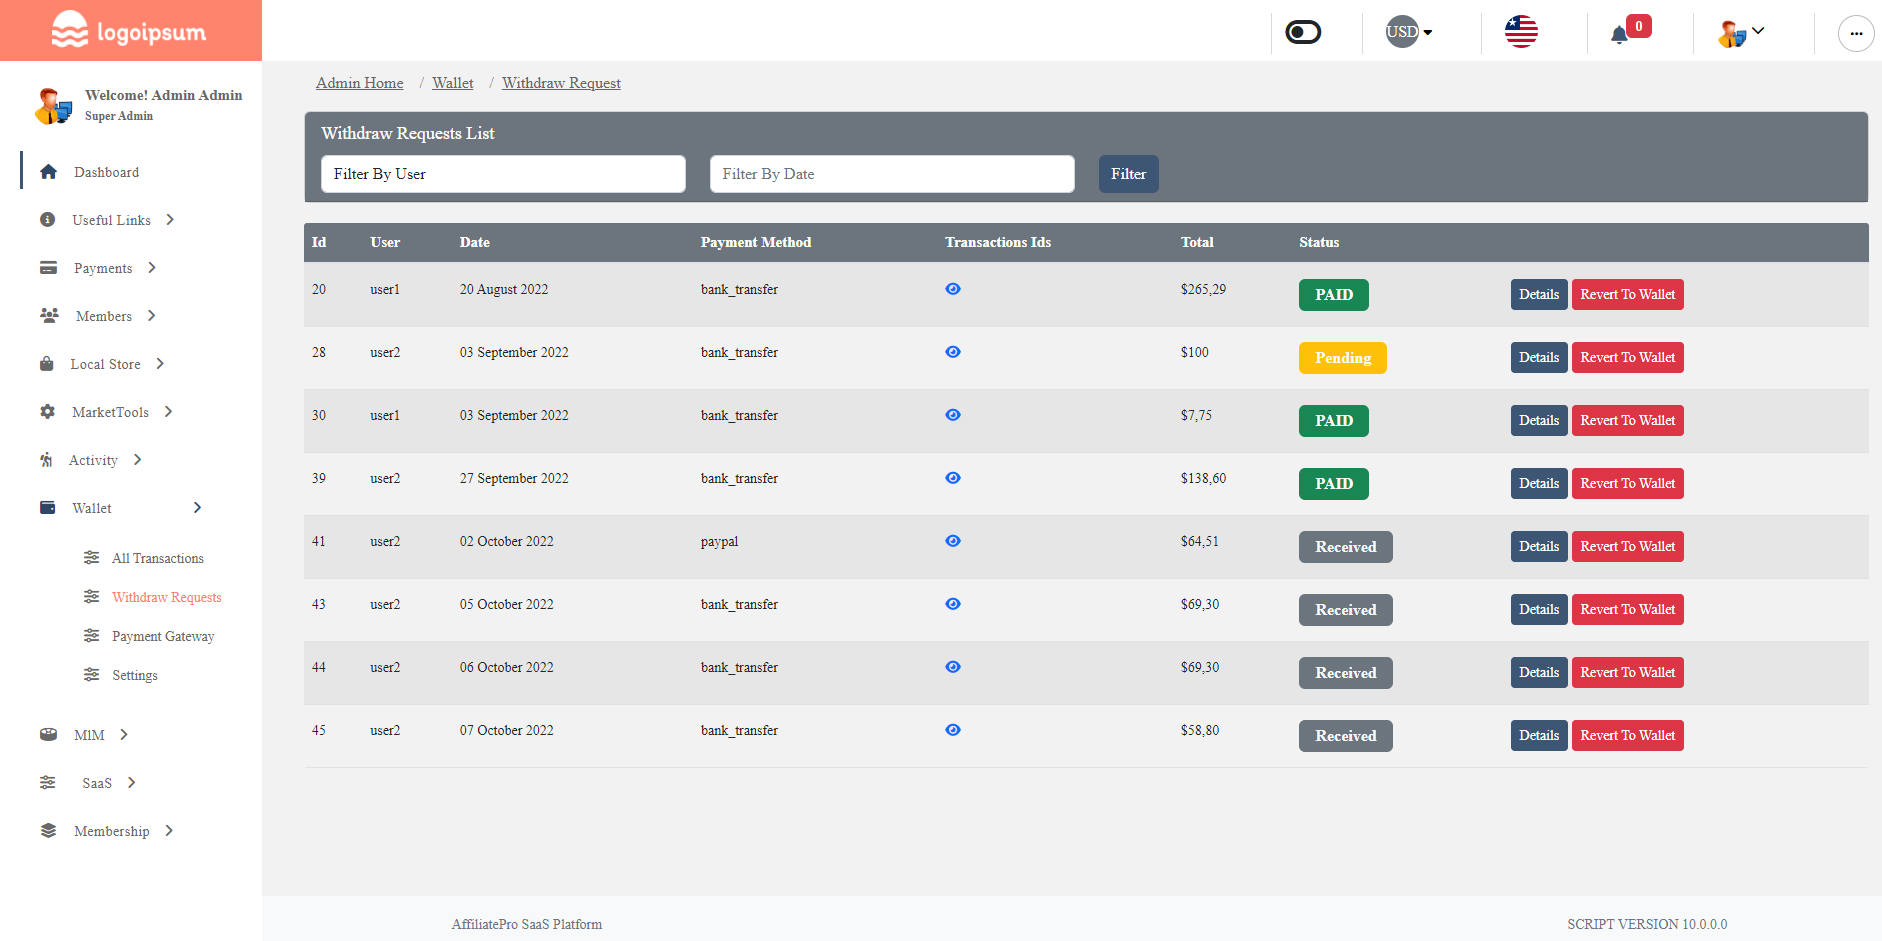Click the Pending status badge
This screenshot has height=941, width=1882.
click(1342, 357)
